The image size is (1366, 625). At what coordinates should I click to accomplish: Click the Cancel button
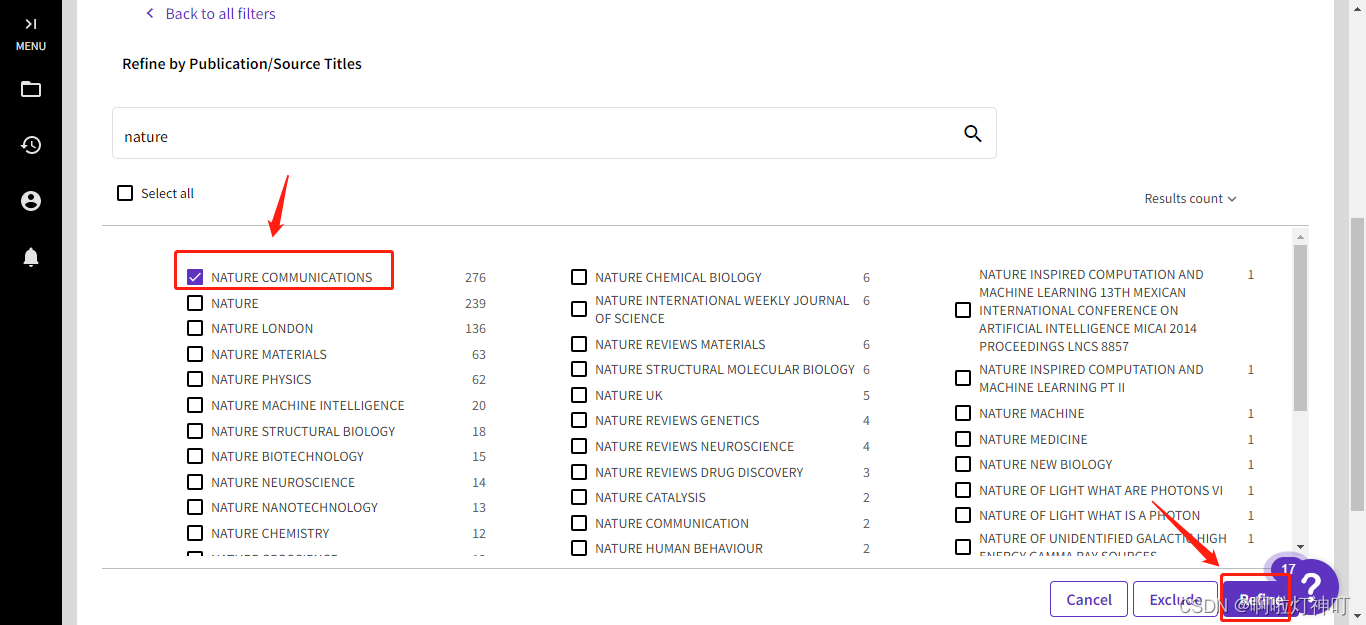tap(1089, 600)
